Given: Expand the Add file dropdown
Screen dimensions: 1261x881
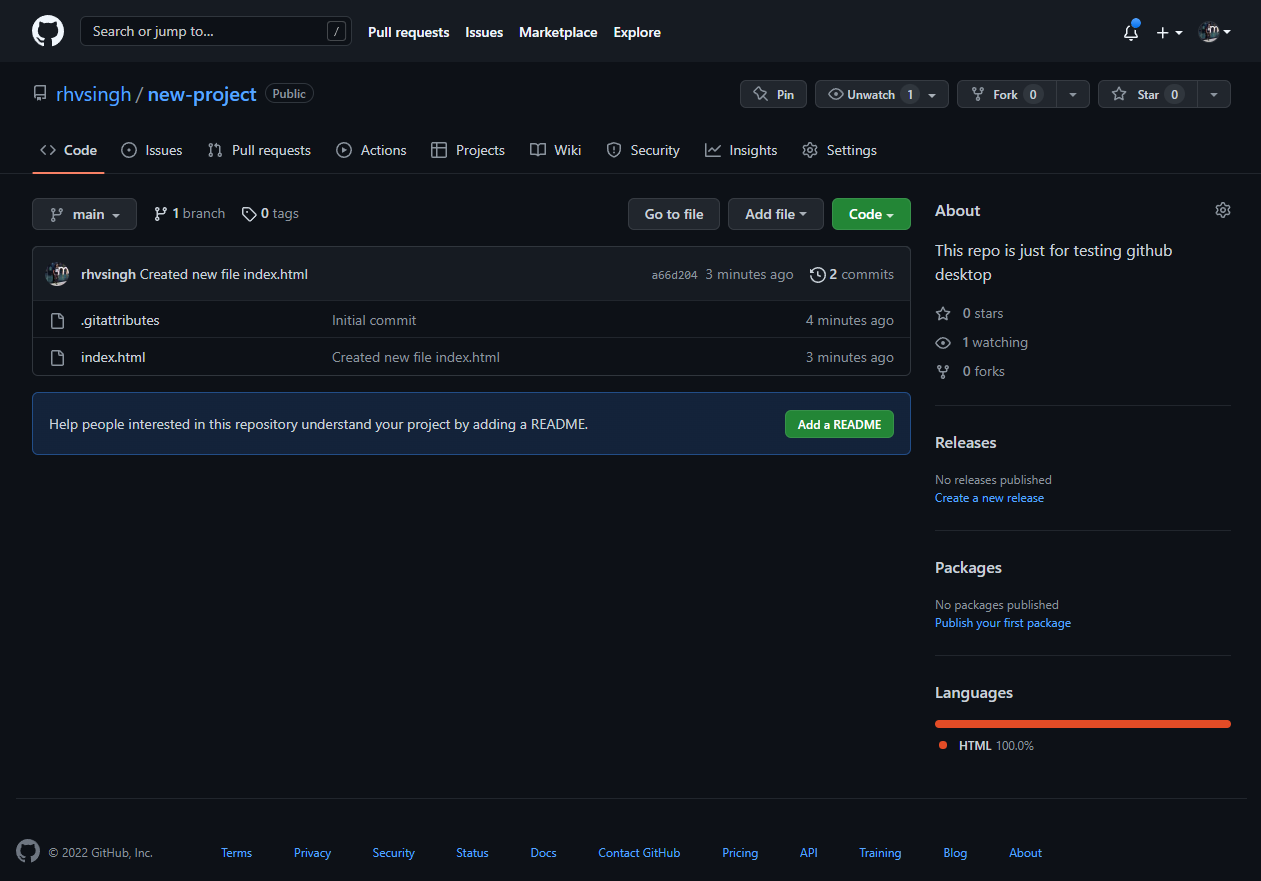Looking at the screenshot, I should (776, 214).
